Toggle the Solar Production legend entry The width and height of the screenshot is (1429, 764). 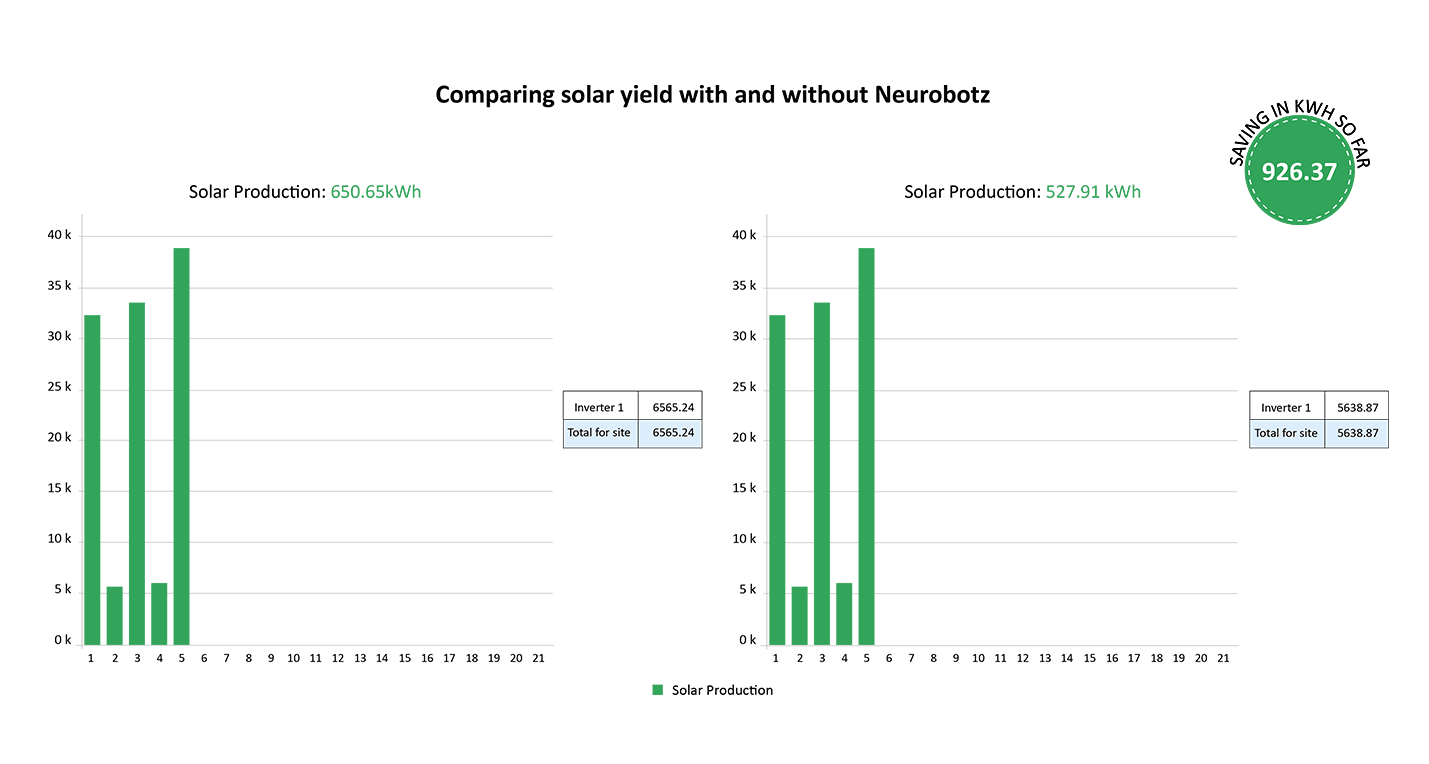[x=721, y=690]
